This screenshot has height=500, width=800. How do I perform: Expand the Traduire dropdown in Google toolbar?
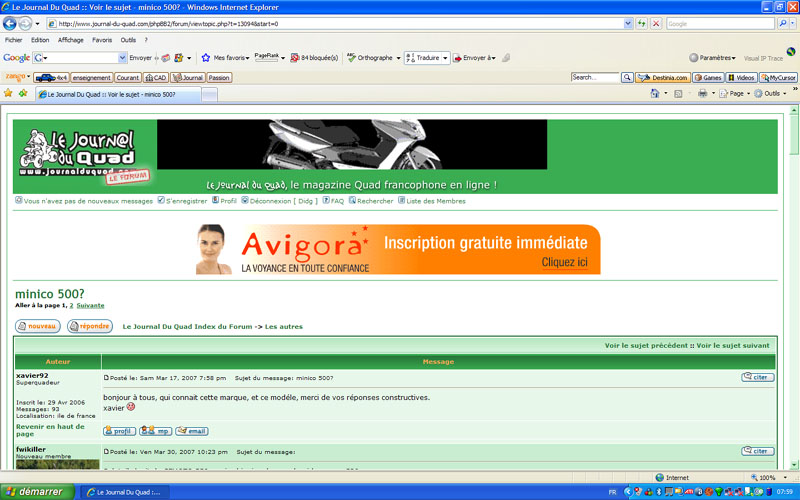427,58
